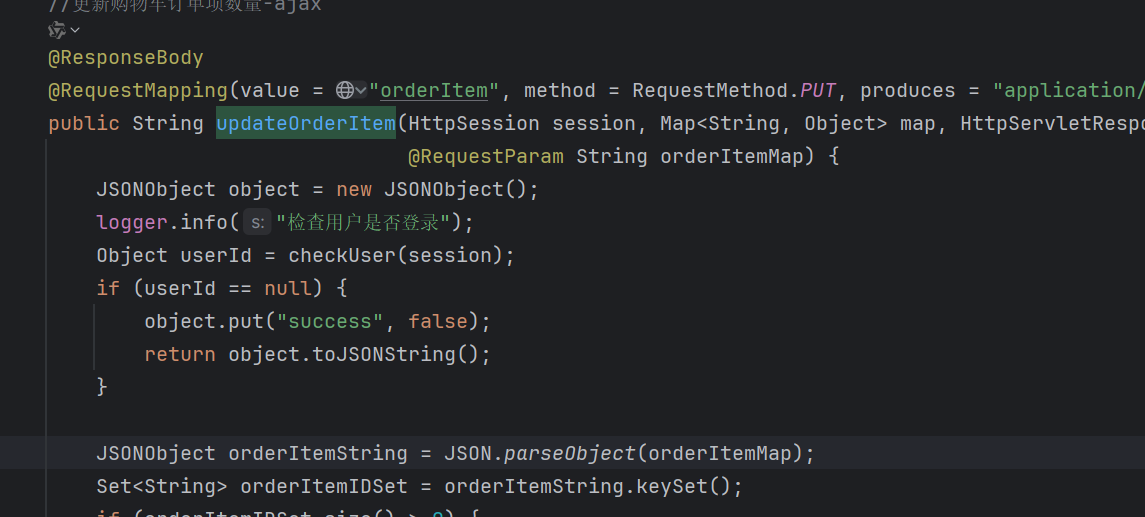Click the highlighted updateOrderItem method name

click(306, 123)
